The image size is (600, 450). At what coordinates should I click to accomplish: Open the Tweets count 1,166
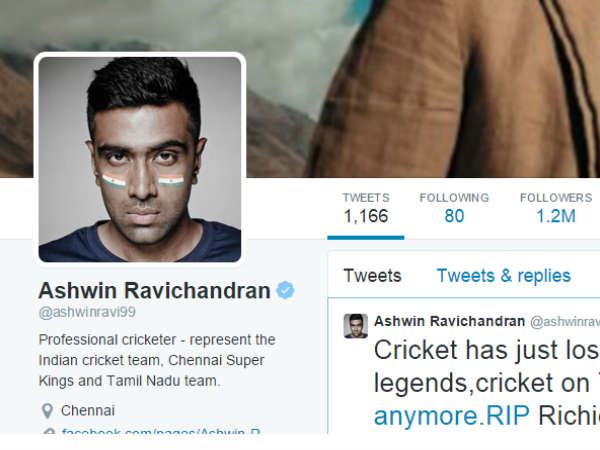point(366,209)
